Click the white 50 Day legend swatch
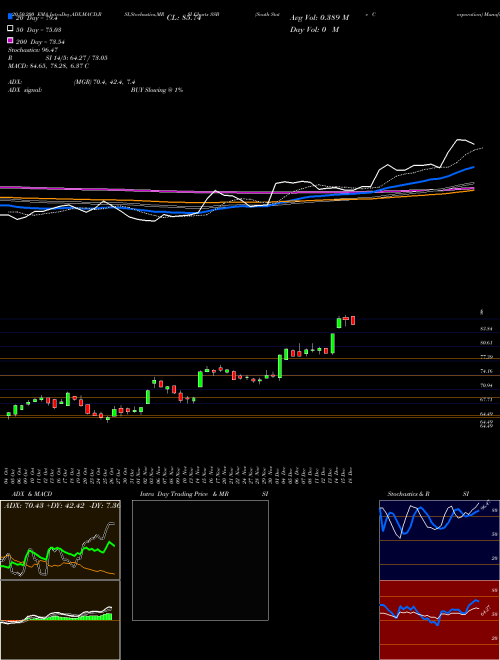Image resolution: width=500 pixels, height=660 pixels. pyautogui.click(x=10, y=29)
